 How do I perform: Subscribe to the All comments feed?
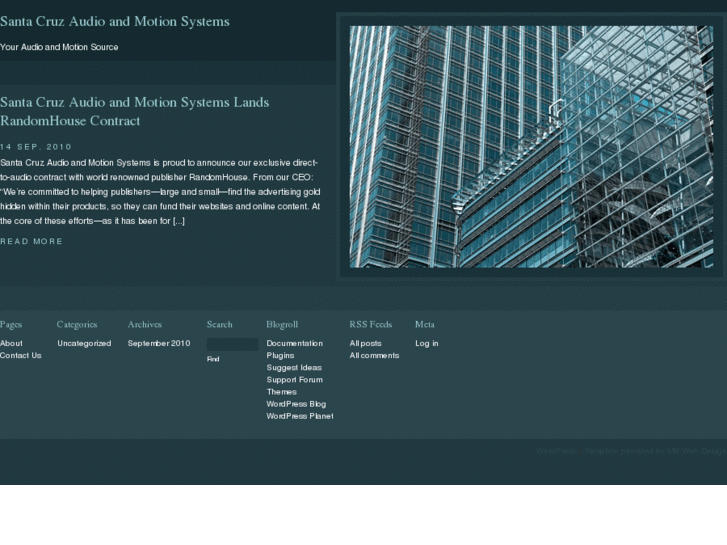point(374,355)
